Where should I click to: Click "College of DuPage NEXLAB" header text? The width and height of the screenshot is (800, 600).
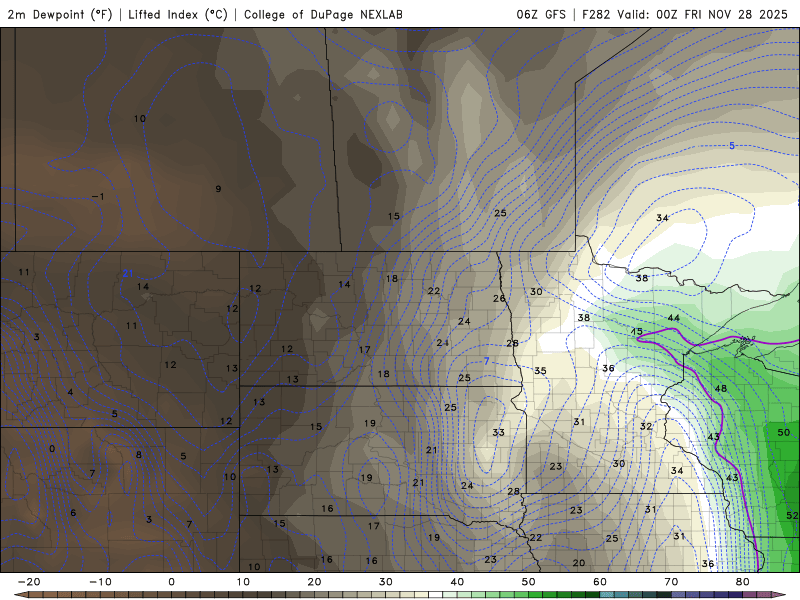click(x=323, y=14)
